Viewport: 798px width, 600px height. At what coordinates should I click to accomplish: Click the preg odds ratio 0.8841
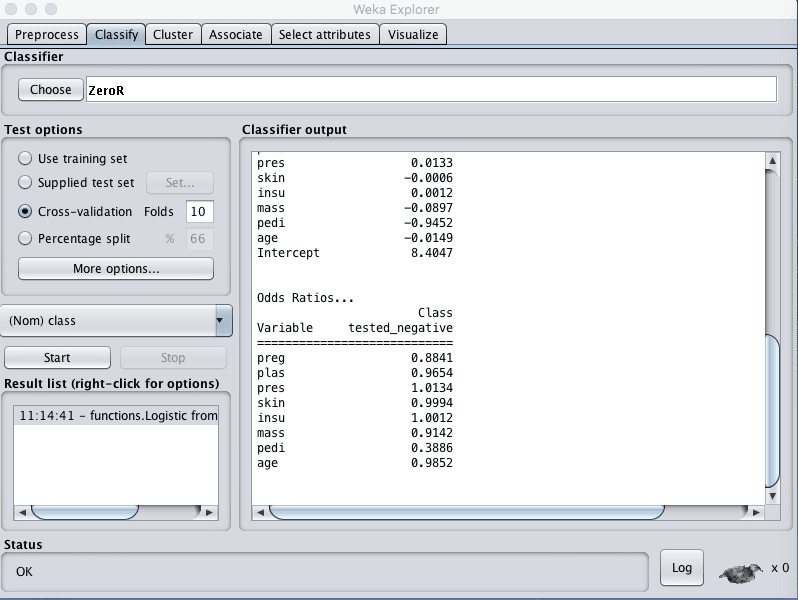coord(432,358)
